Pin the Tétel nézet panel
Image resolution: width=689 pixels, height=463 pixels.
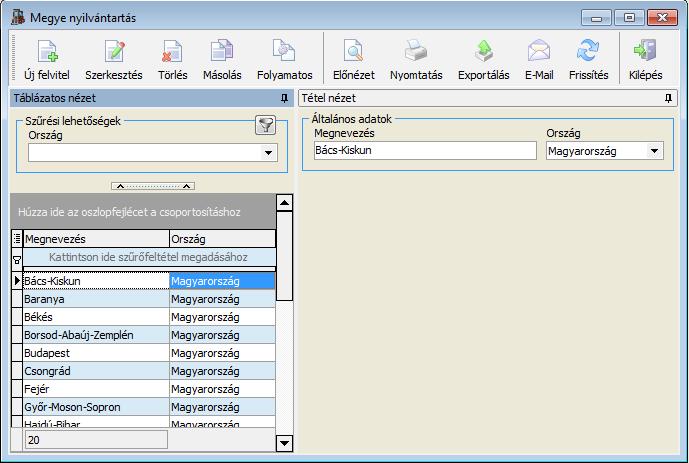(668, 98)
